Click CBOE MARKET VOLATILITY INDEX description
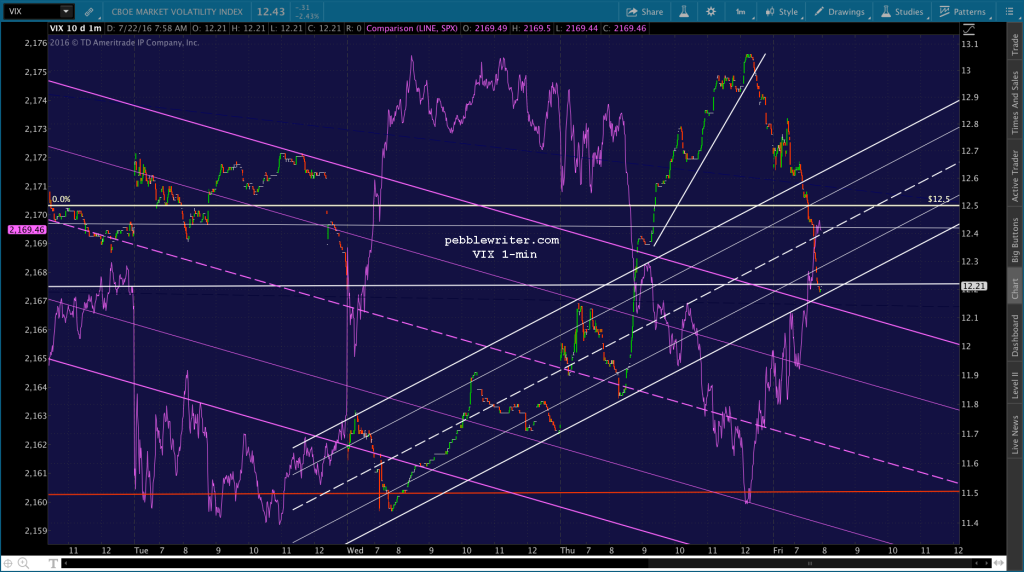 (x=177, y=12)
